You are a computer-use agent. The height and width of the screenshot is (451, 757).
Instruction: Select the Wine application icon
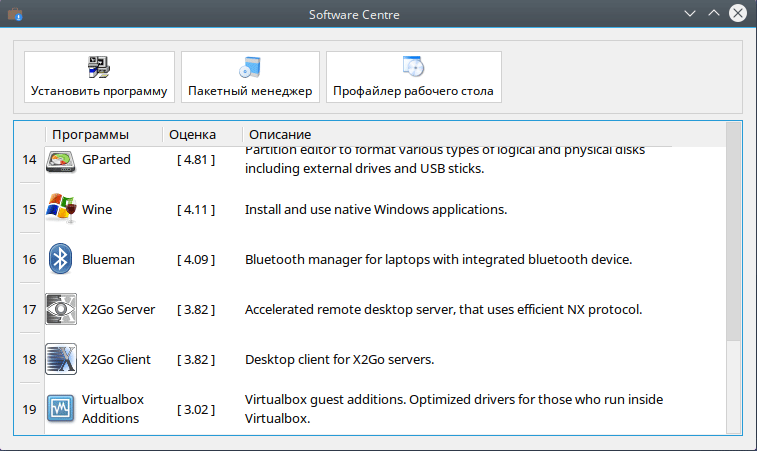61,210
